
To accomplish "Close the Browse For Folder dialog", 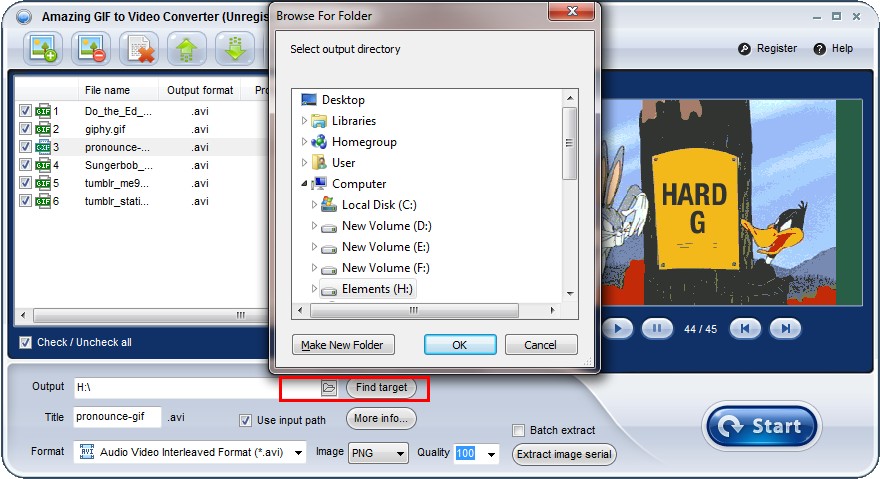I will click(572, 11).
